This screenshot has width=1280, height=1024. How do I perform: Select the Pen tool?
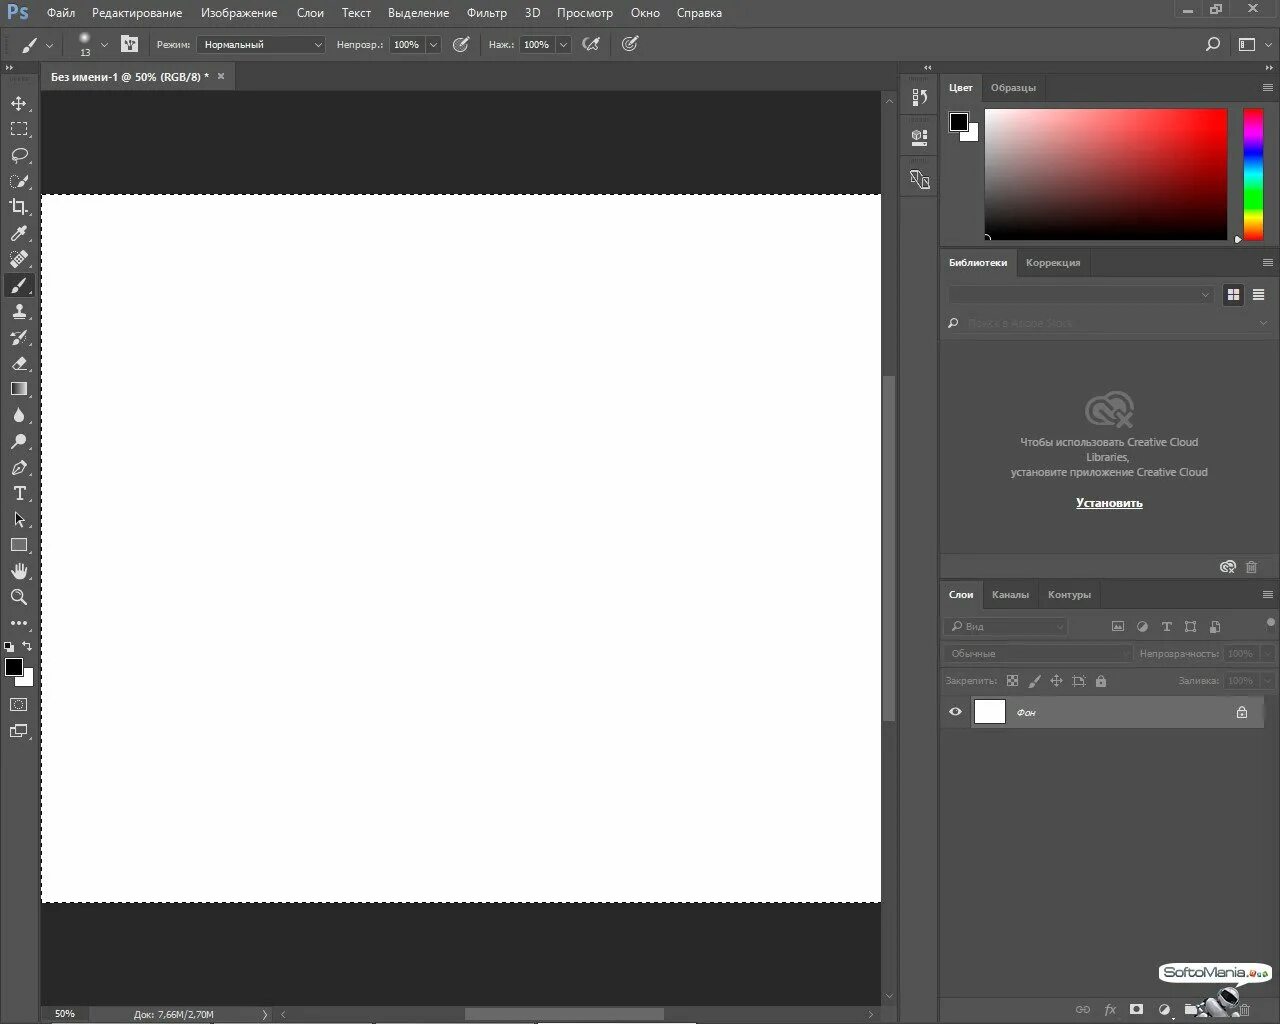(x=19, y=467)
